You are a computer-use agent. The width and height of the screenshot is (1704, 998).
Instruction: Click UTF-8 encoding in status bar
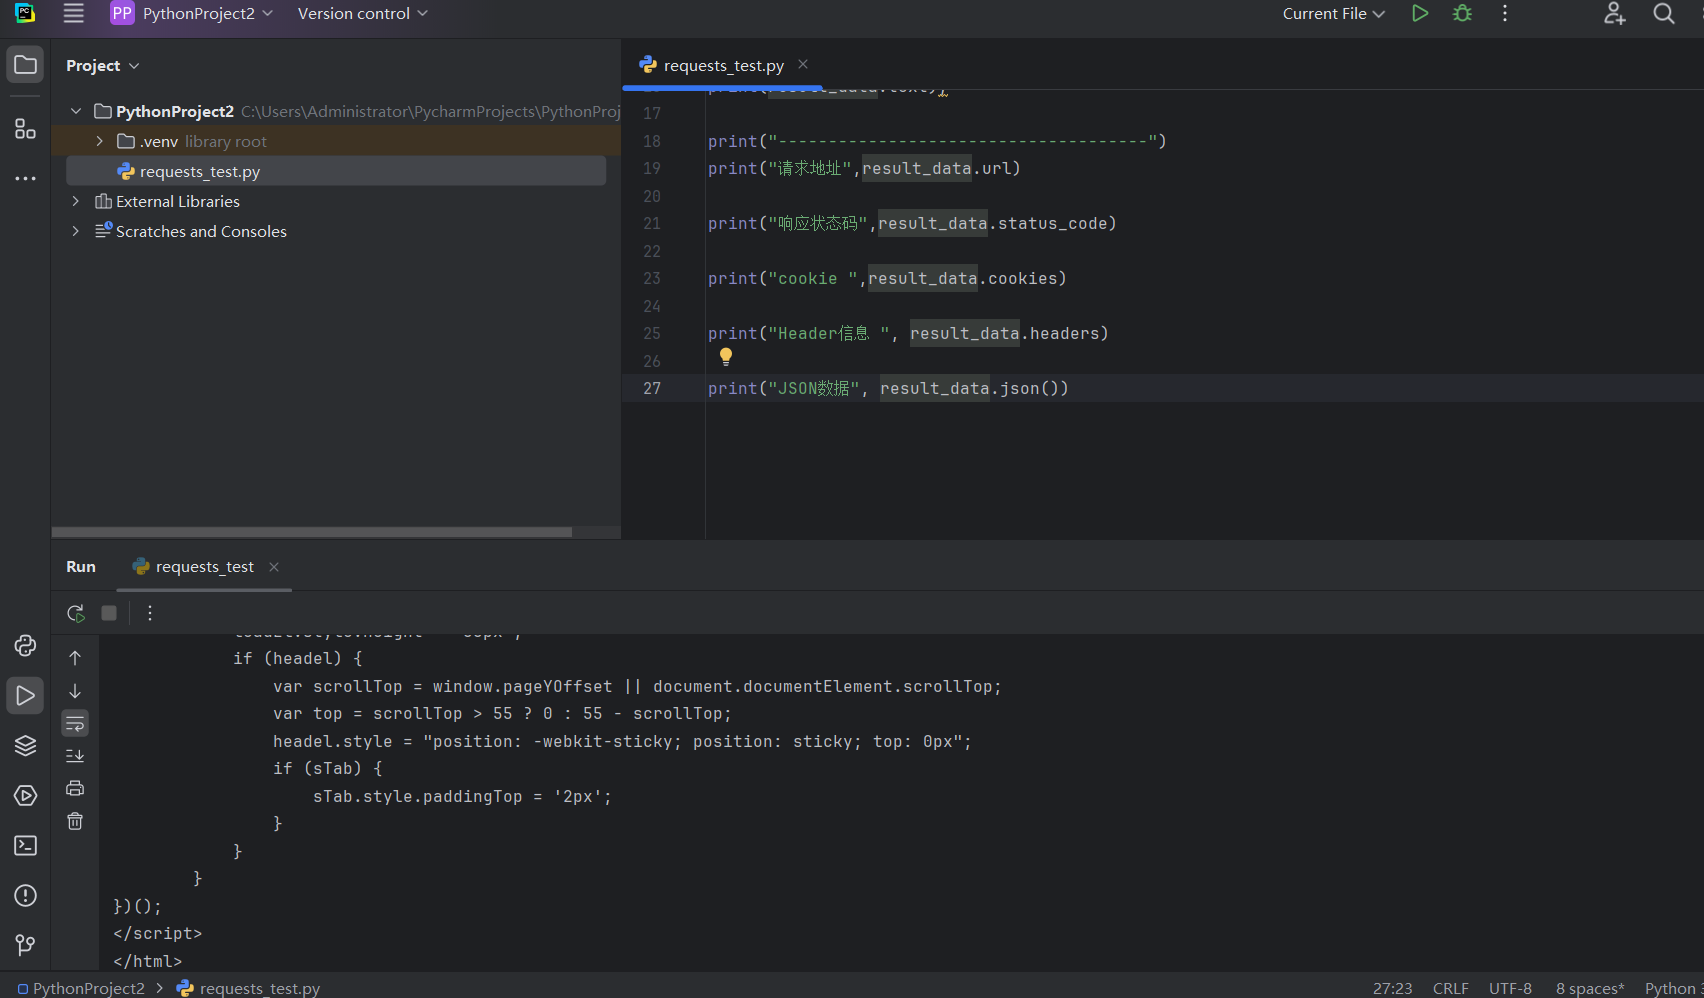point(1510,988)
